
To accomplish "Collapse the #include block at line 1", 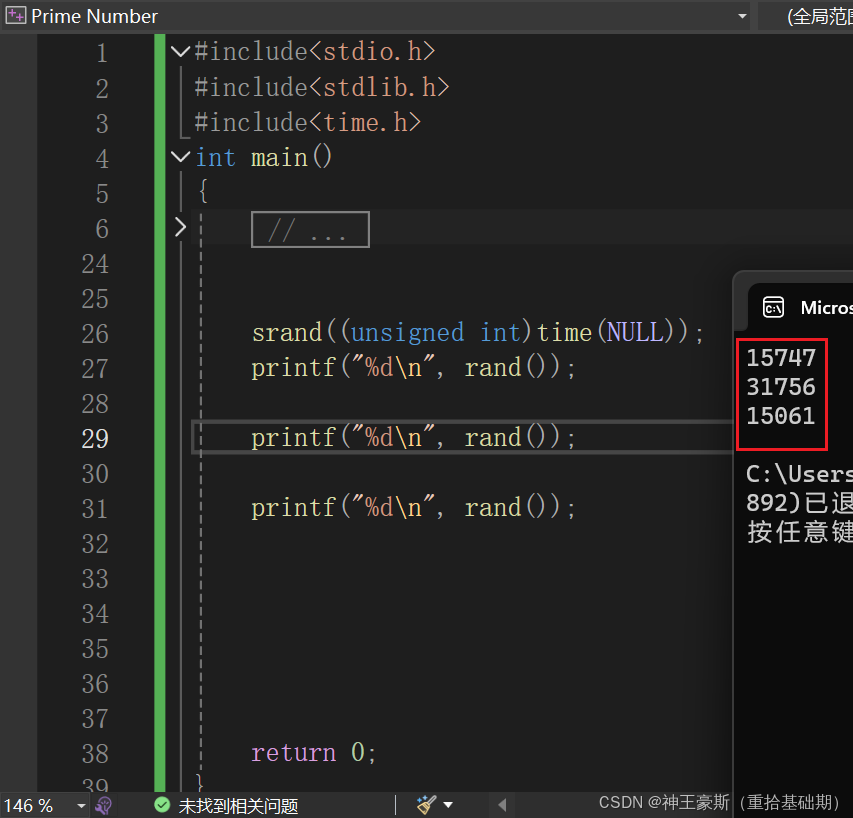I will click(180, 52).
